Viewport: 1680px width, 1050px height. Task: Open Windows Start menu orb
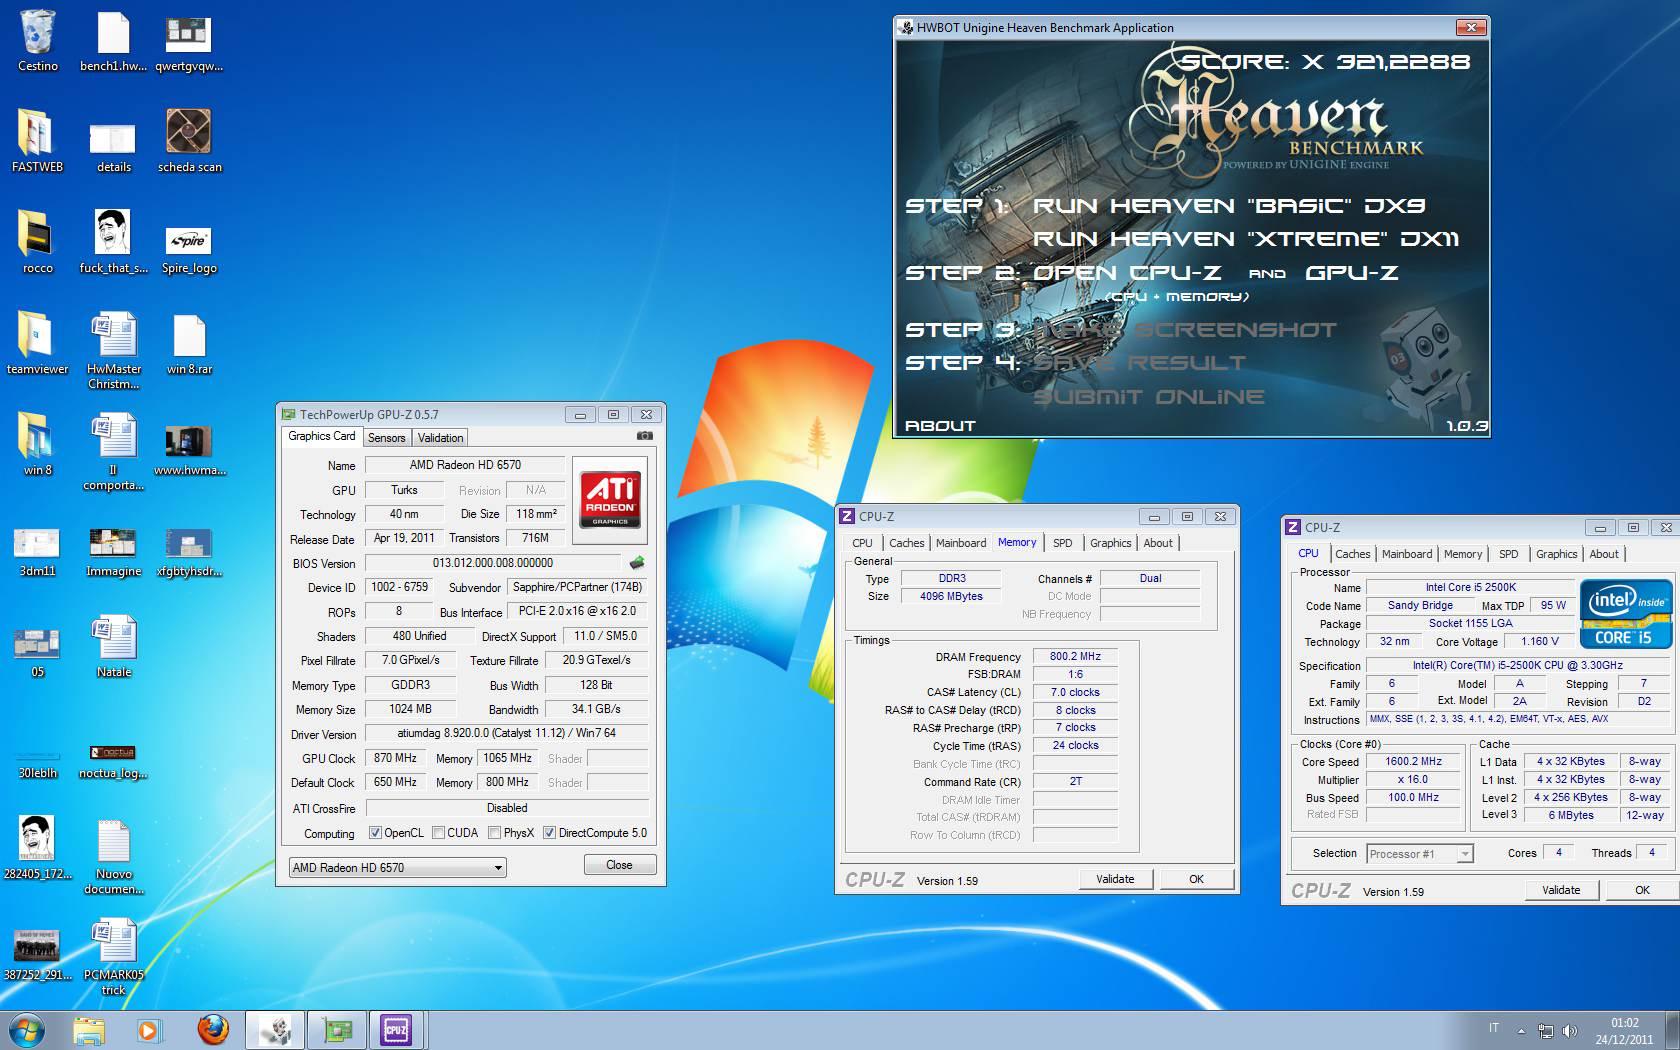pos(26,1029)
